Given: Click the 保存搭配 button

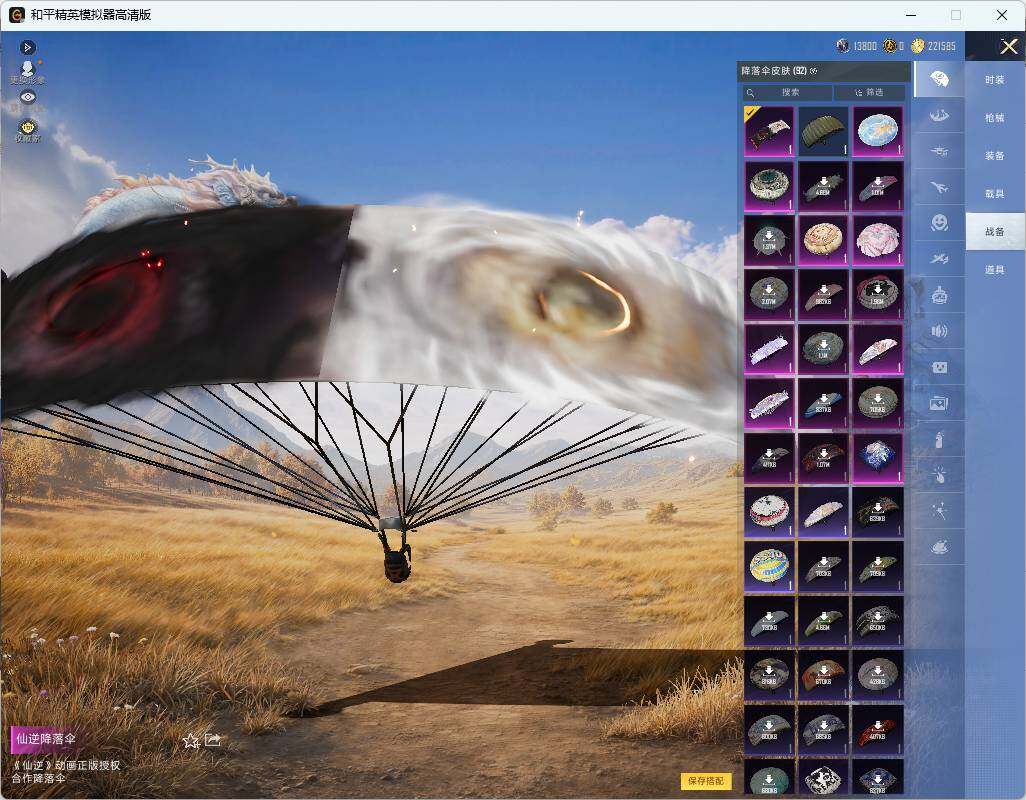Looking at the screenshot, I should (x=706, y=781).
